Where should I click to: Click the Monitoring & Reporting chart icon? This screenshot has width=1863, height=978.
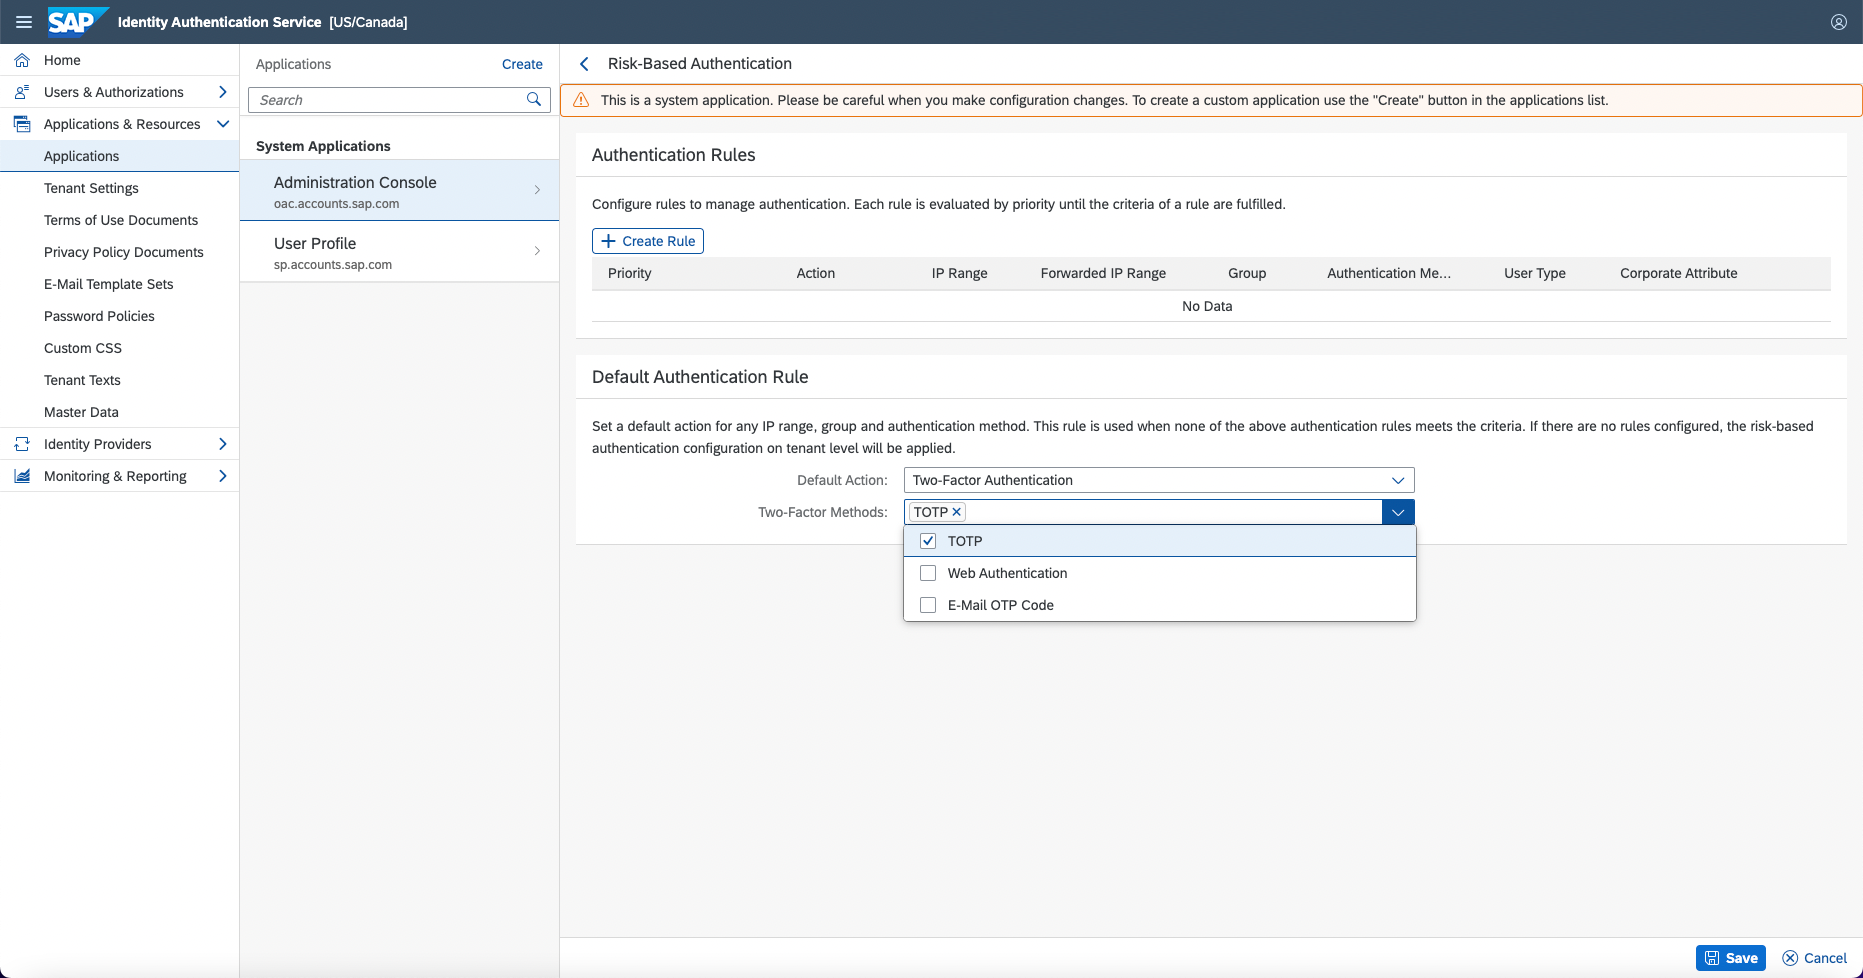coord(22,476)
